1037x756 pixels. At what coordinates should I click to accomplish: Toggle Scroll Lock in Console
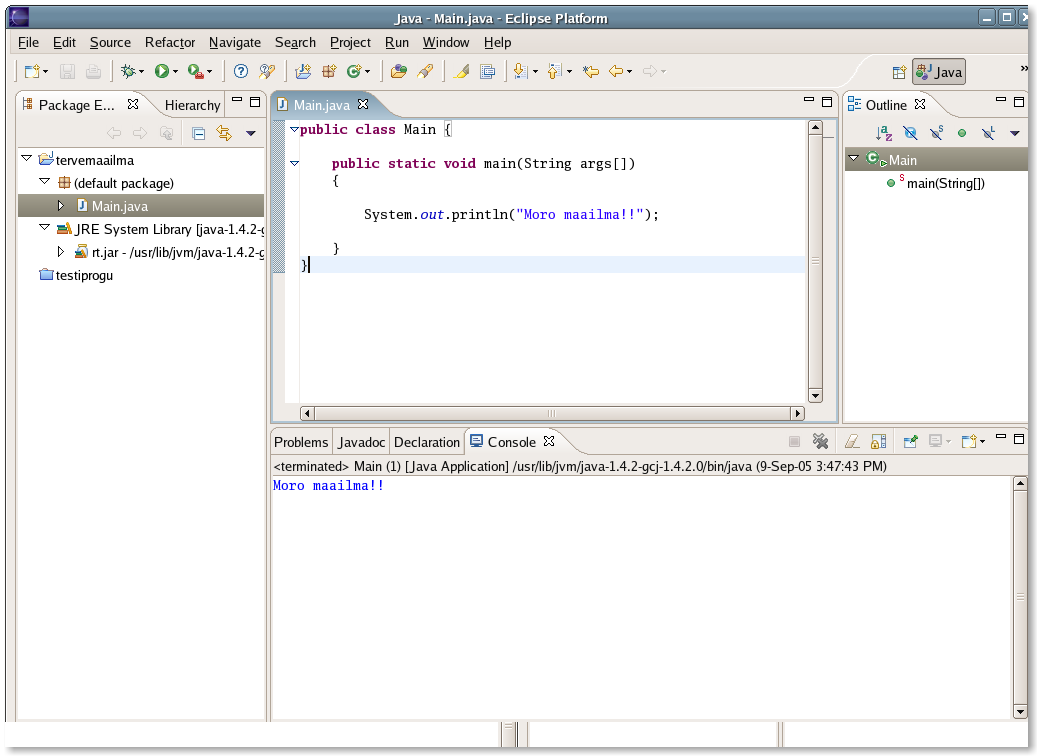coord(879,441)
